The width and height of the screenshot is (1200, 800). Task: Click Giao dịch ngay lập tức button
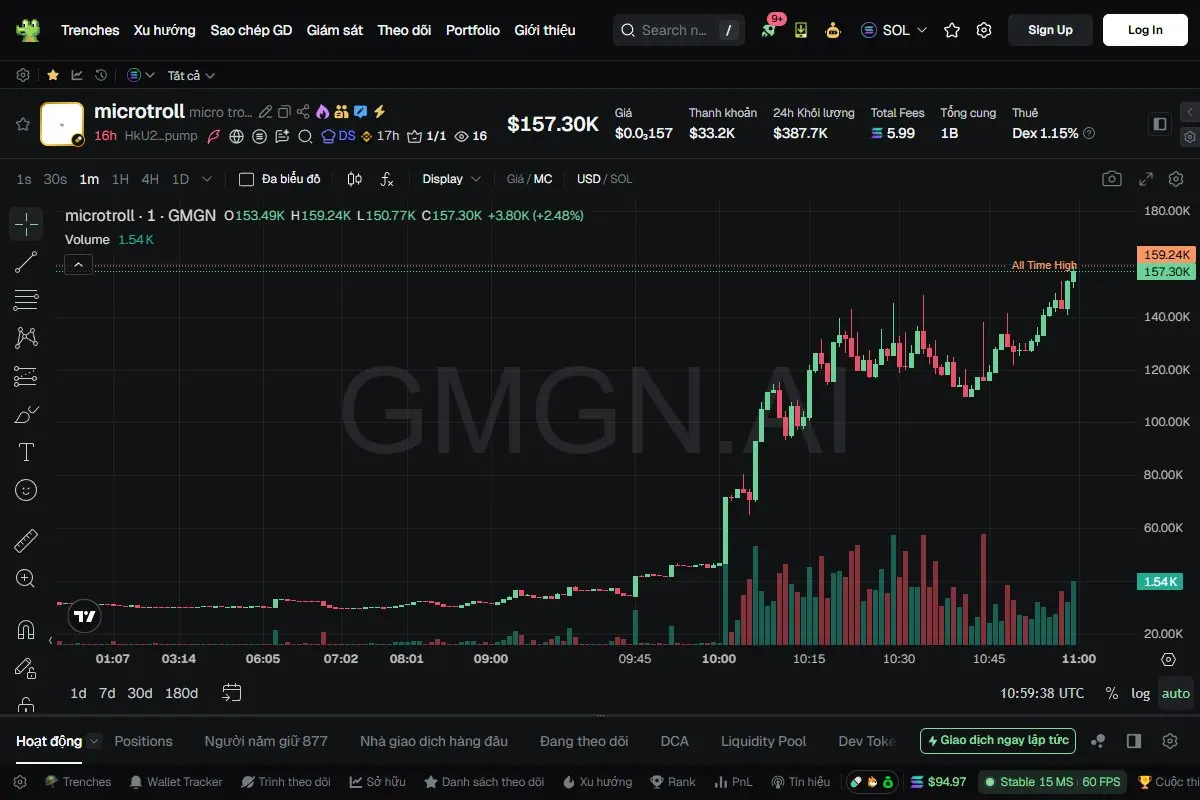[x=998, y=741]
